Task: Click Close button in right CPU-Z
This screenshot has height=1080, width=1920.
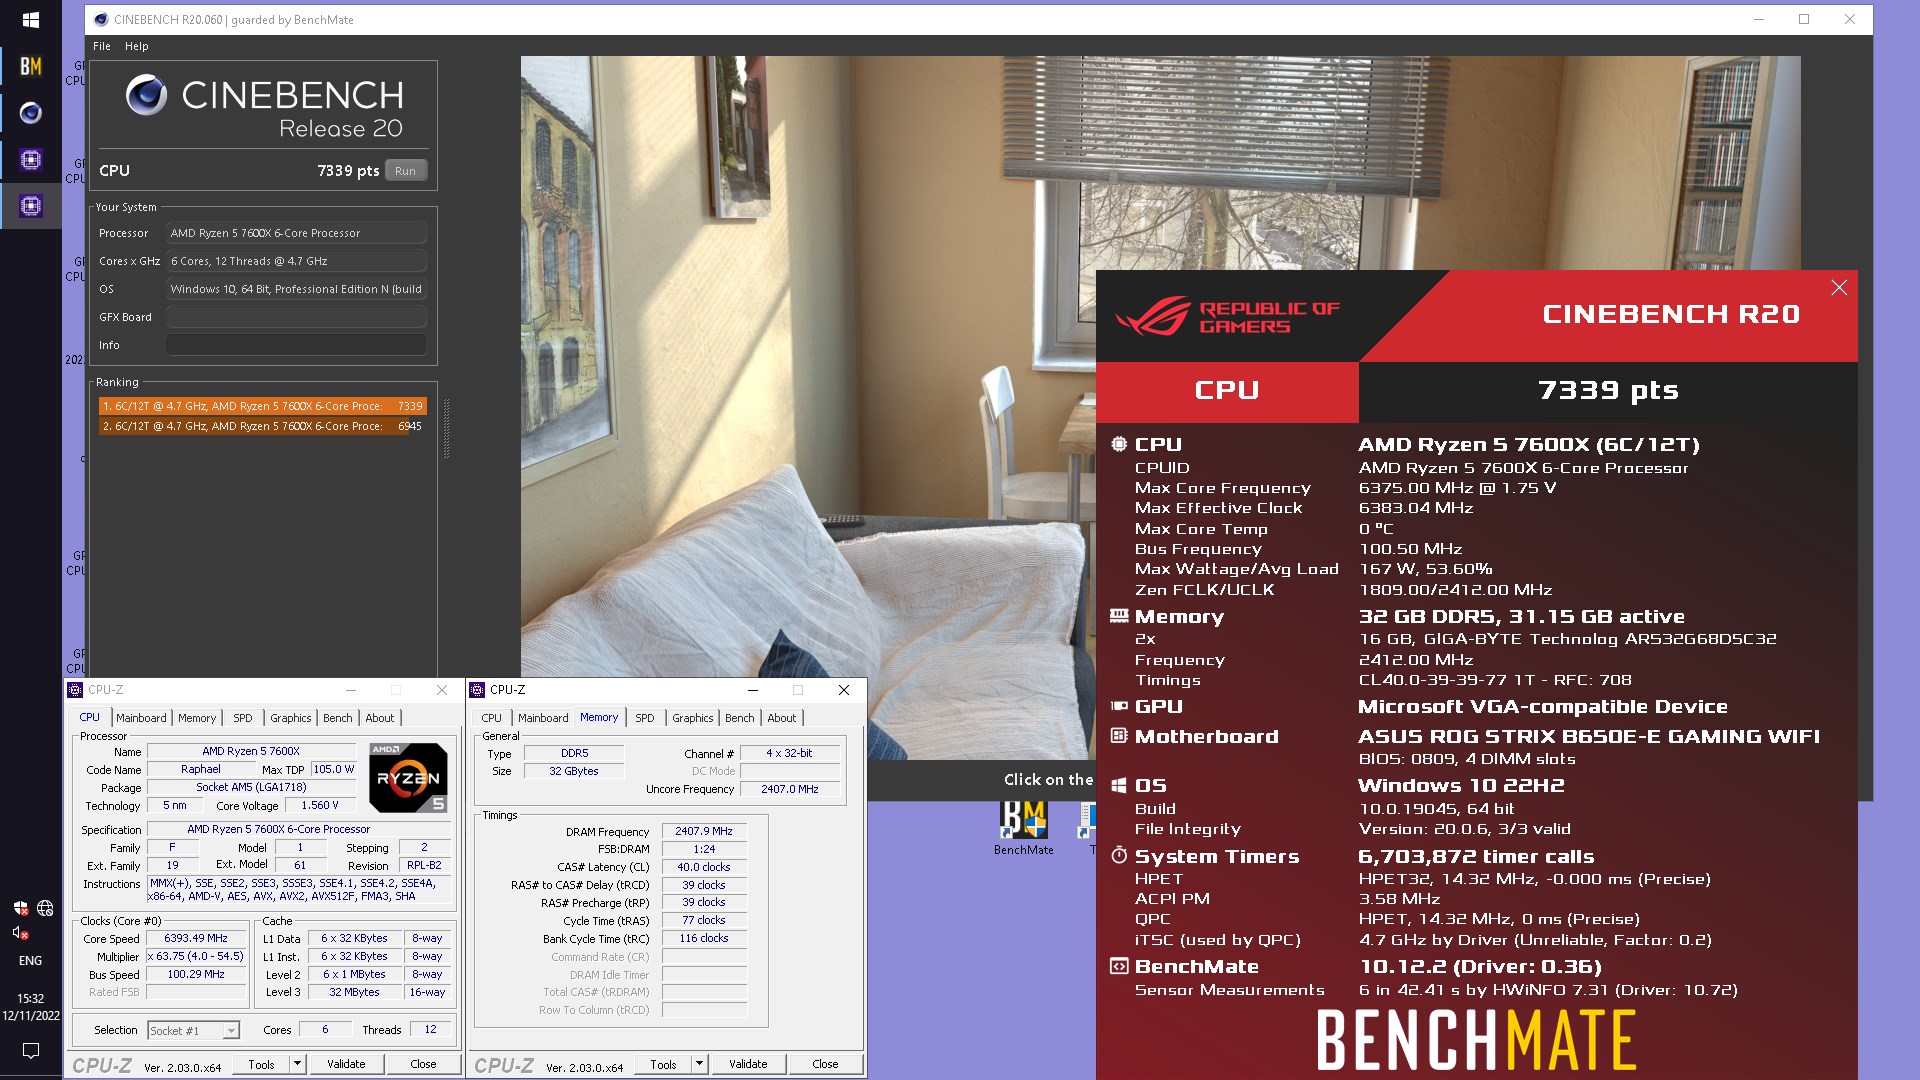Action: pos(825,1064)
